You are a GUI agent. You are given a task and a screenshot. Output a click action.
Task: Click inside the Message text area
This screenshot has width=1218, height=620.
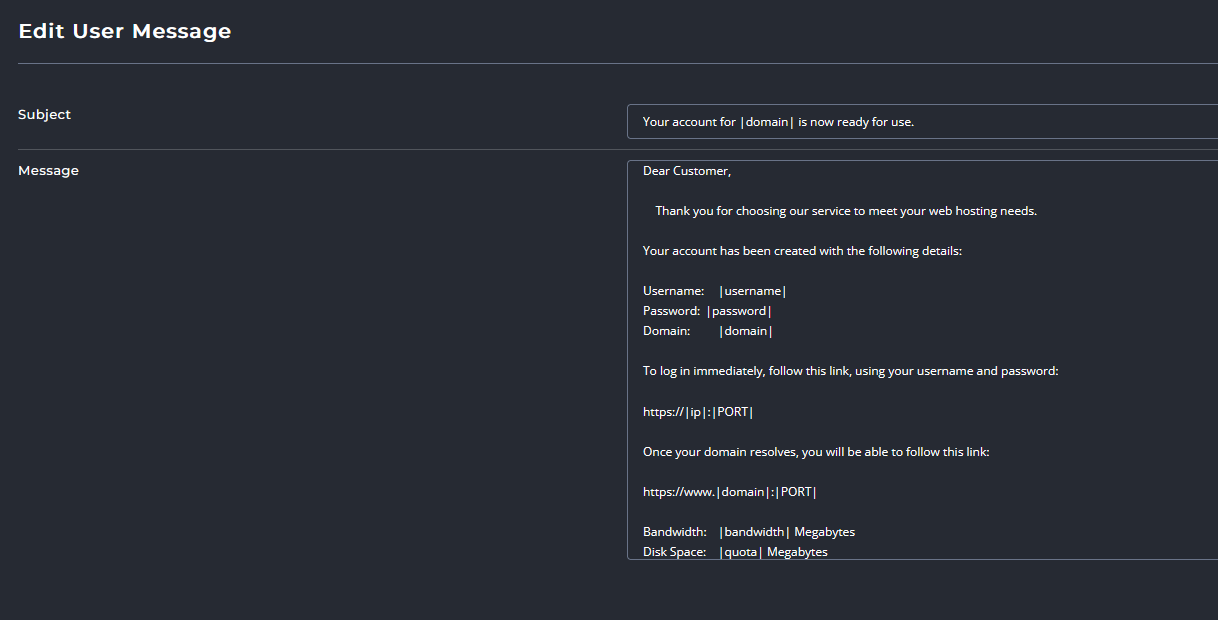click(x=922, y=360)
